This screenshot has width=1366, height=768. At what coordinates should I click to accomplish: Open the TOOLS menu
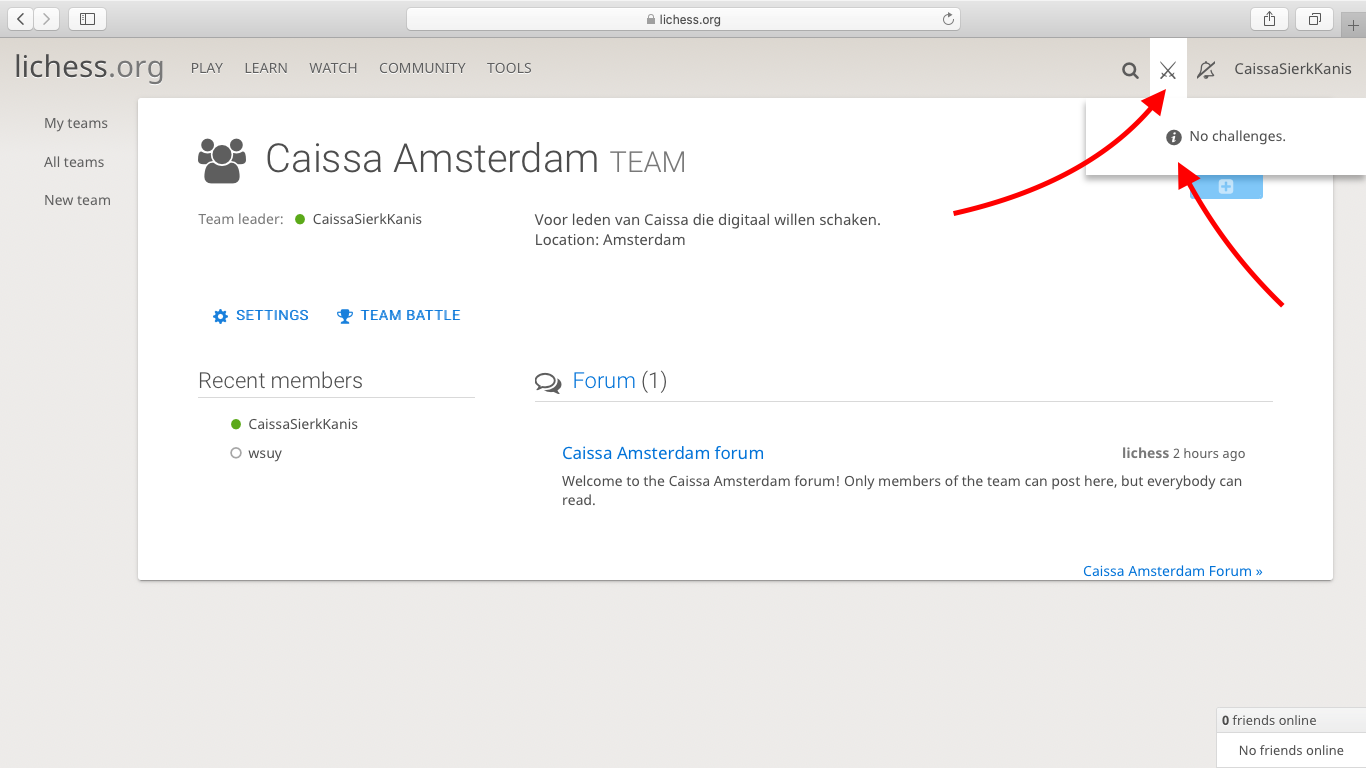(x=509, y=68)
